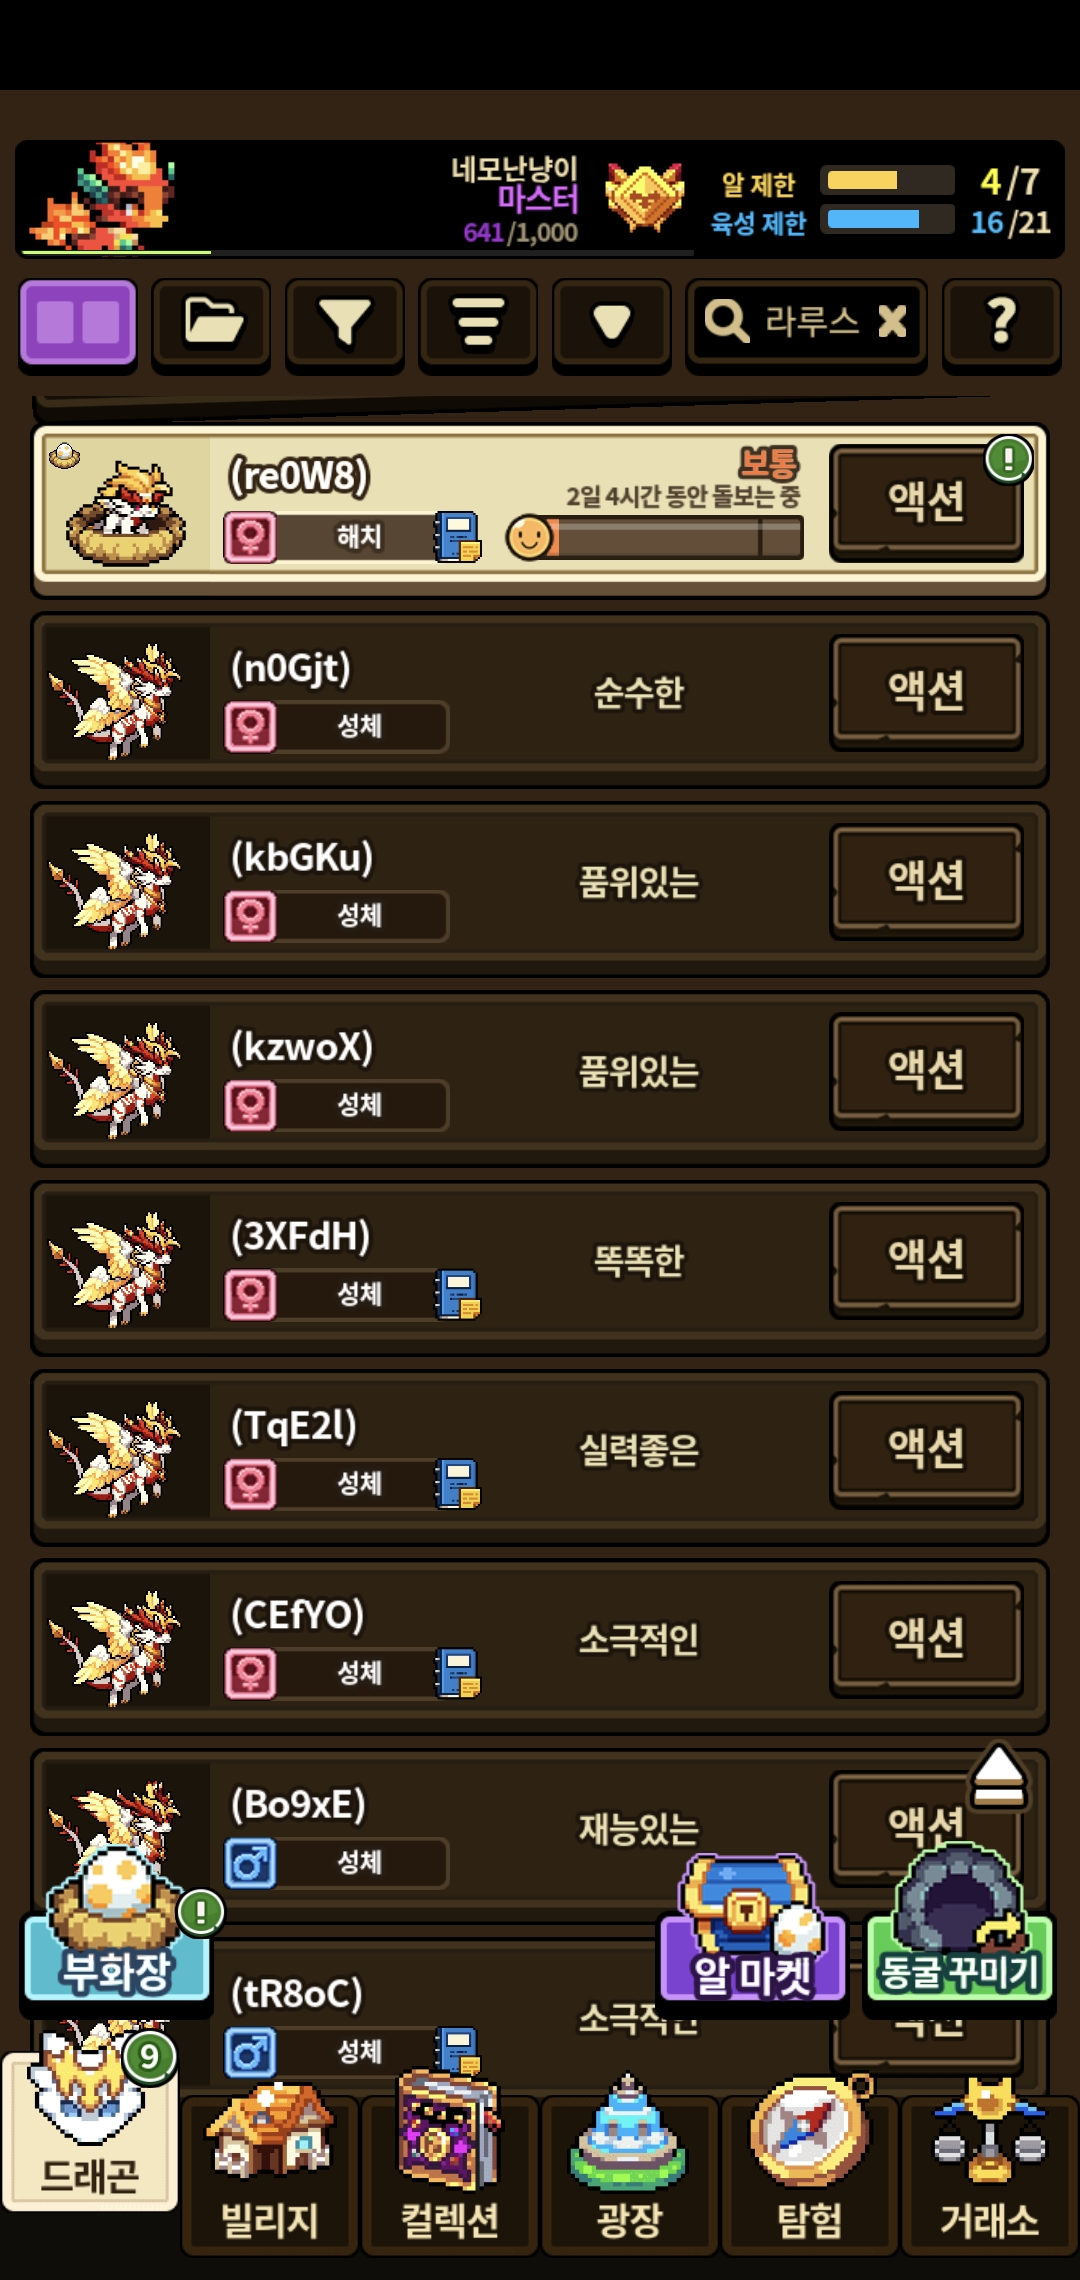The image size is (1080, 2280).
Task: Clear the 라루스 search term
Action: point(892,322)
